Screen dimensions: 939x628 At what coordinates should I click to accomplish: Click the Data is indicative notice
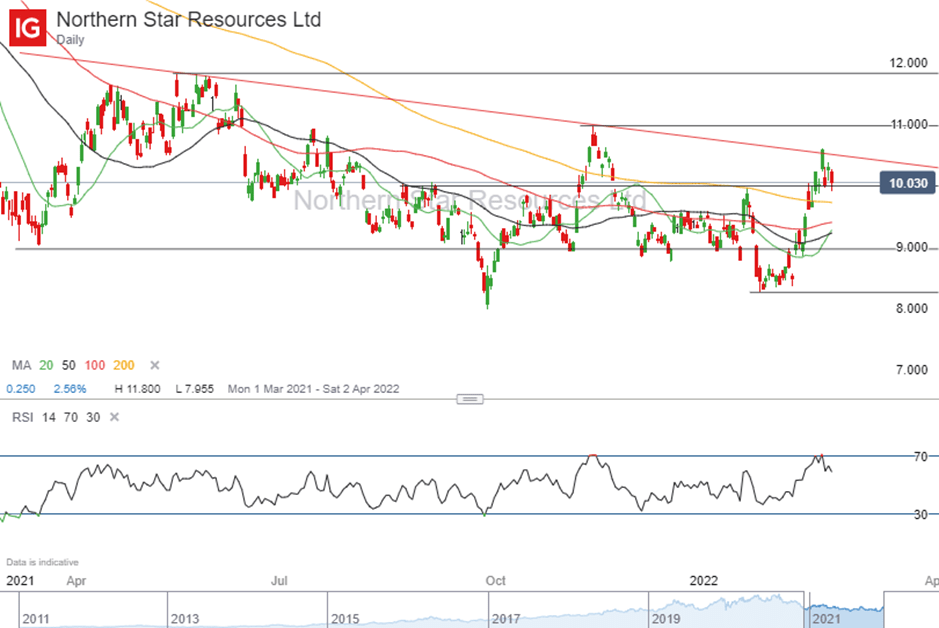tap(43, 562)
